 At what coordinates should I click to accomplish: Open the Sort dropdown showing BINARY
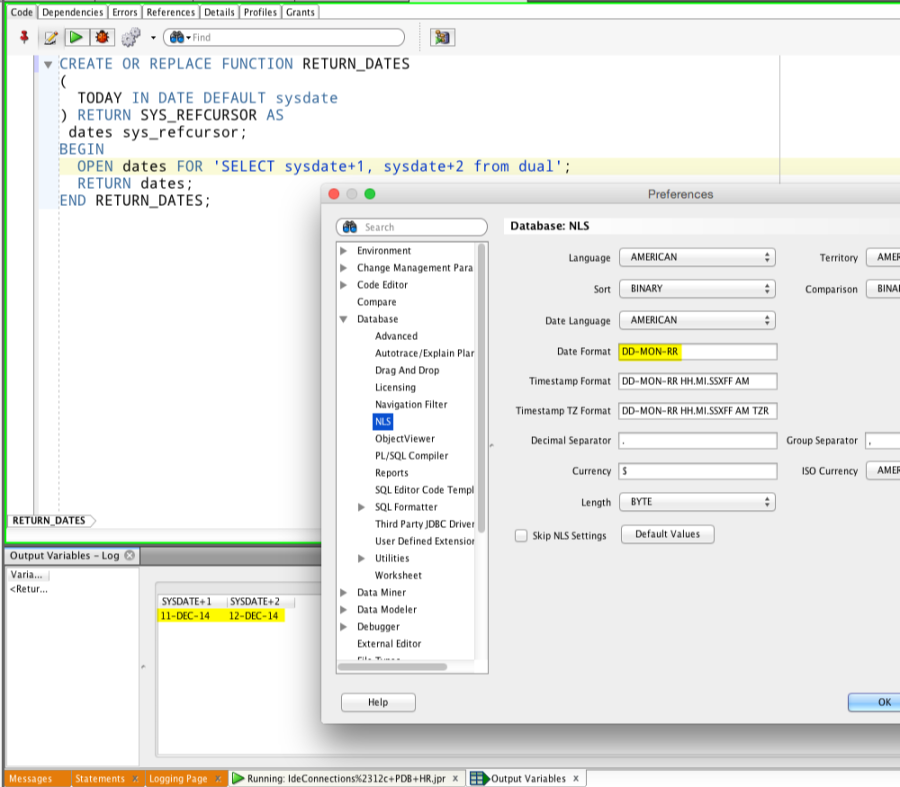tap(697, 288)
